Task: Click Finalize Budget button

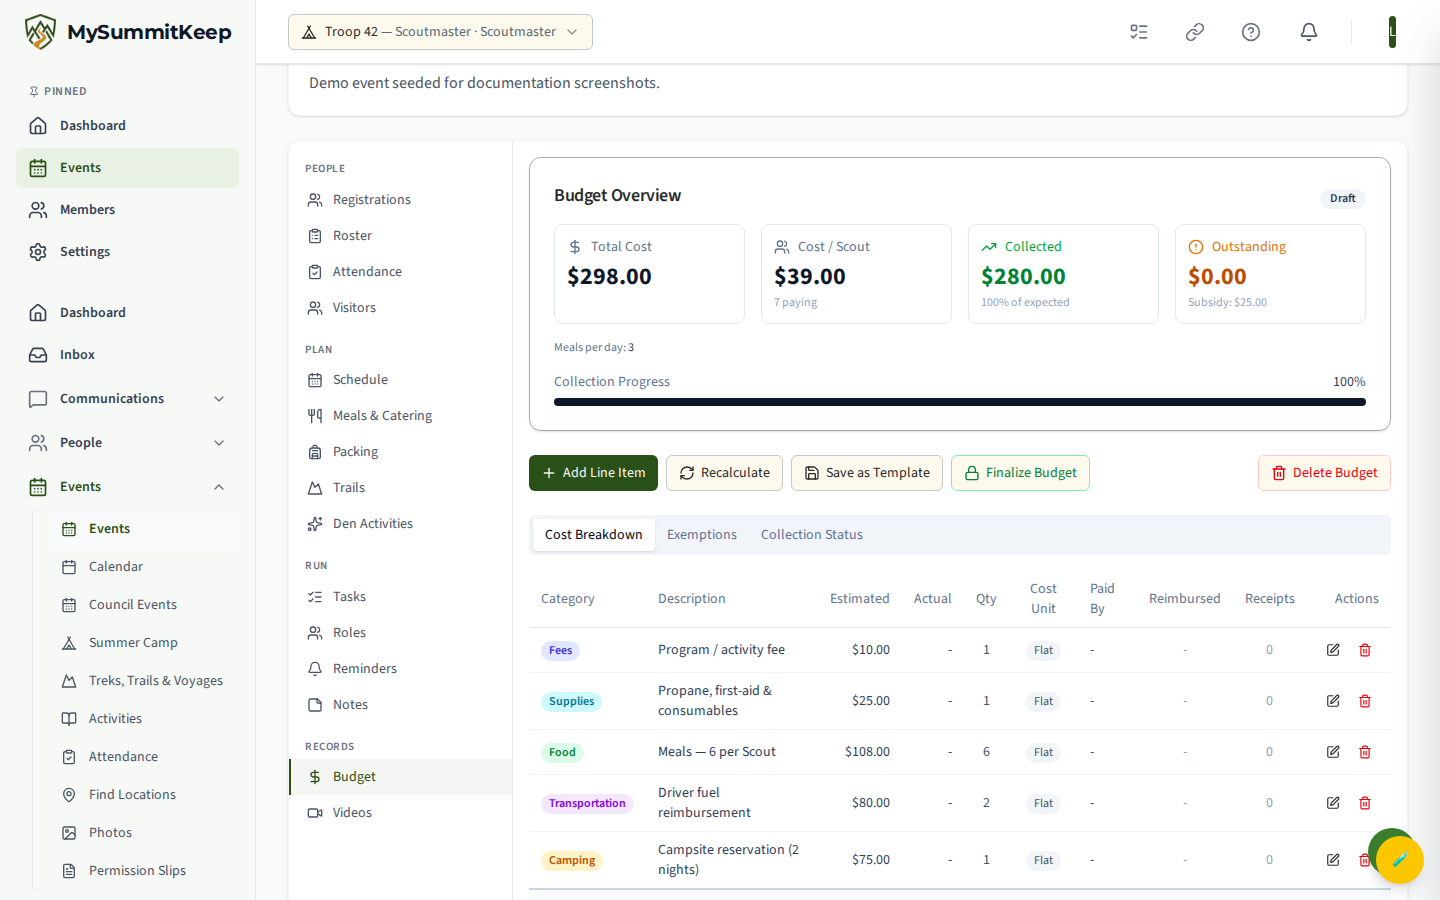Action: click(1020, 473)
